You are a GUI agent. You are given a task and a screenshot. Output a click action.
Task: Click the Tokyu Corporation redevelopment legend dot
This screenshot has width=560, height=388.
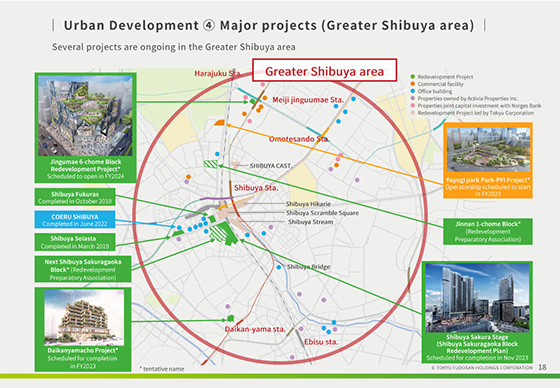tap(413, 113)
